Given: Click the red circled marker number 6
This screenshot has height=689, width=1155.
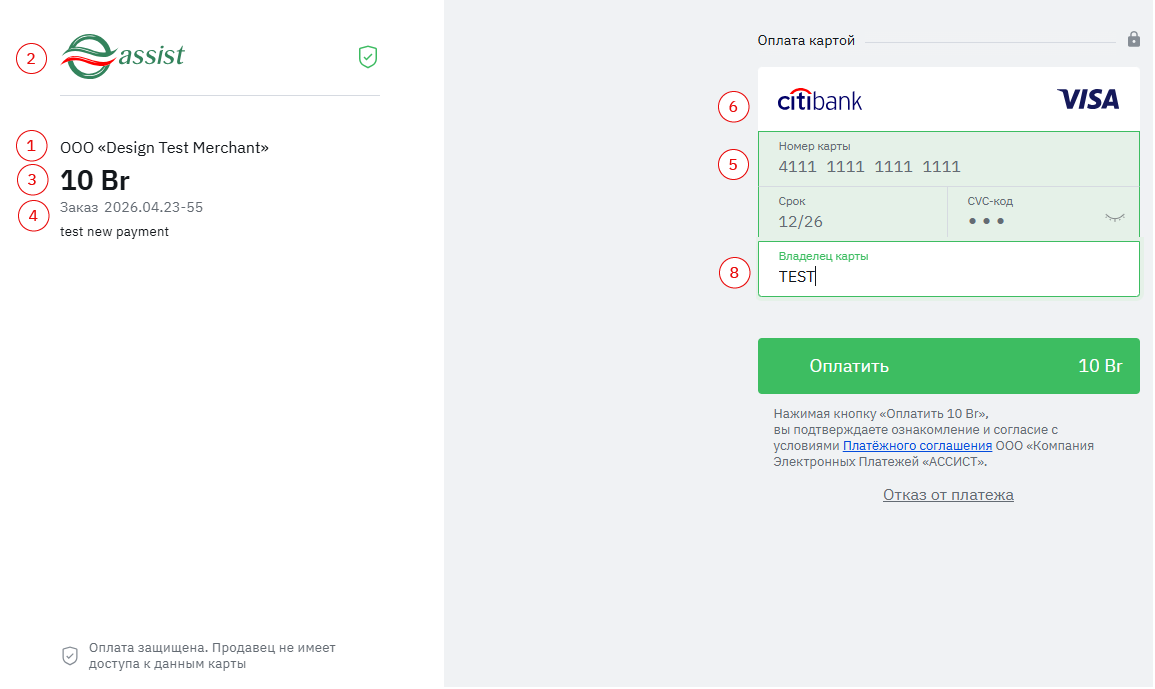Looking at the screenshot, I should click(733, 107).
